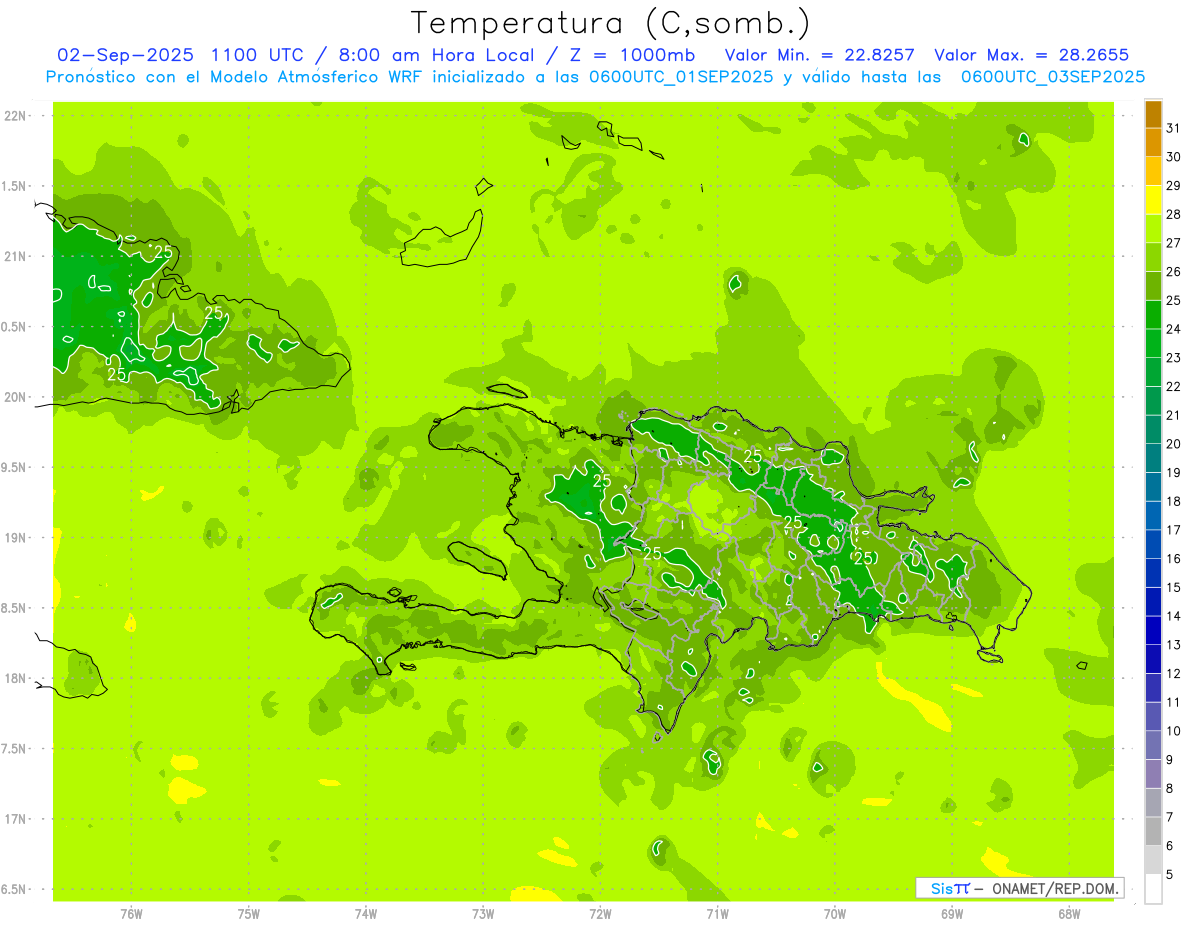This screenshot has height=927, width=1200.
Task: Click the "68W" longitude axis label
Action: coord(1069,914)
